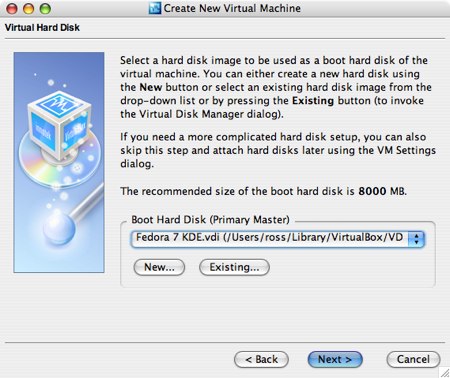450x378 pixels.
Task: Click the Create New Virtual Machine title
Action: [x=232, y=8]
